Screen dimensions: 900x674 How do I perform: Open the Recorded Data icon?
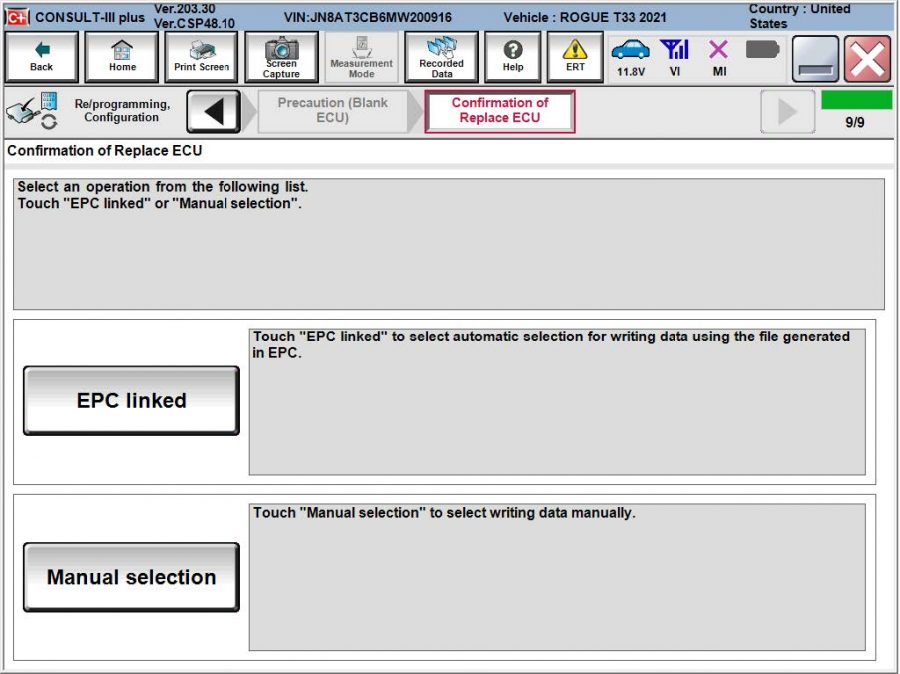point(440,56)
